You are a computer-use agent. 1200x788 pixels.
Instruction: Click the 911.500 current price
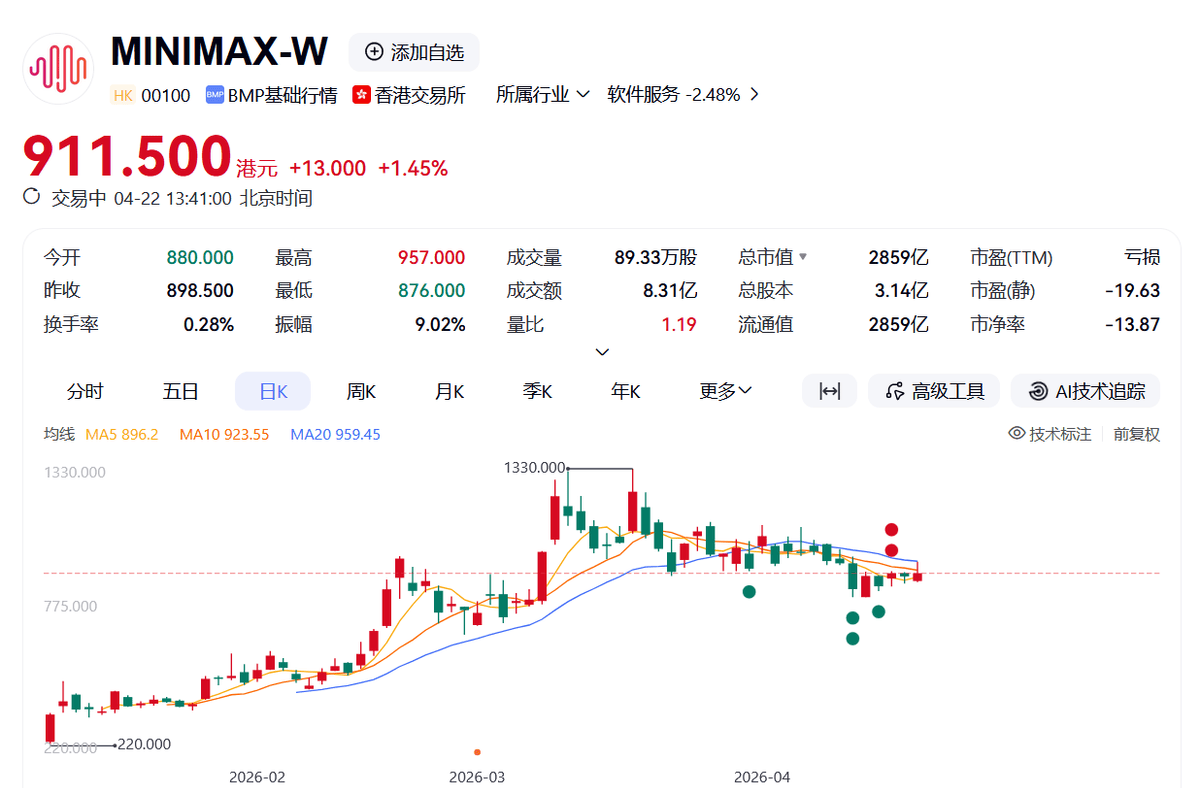click(127, 157)
